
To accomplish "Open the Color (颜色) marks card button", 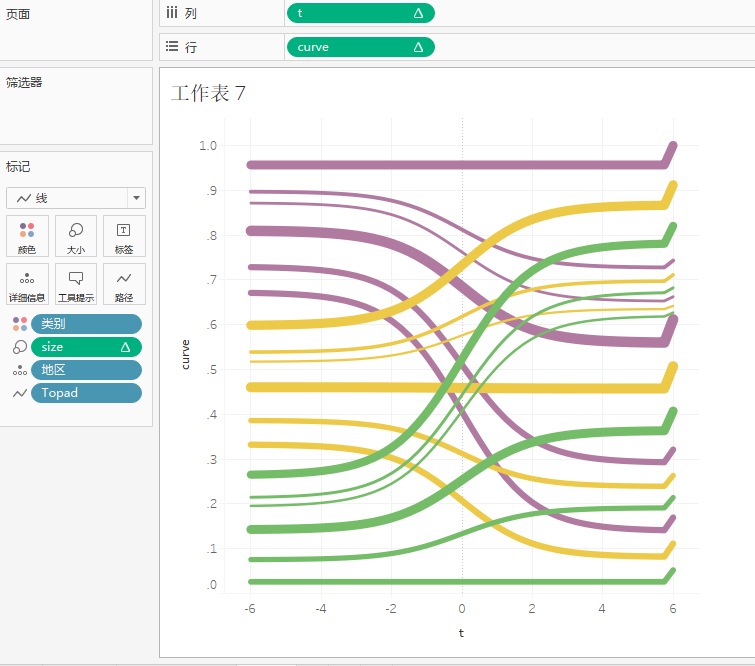I will click(27, 236).
